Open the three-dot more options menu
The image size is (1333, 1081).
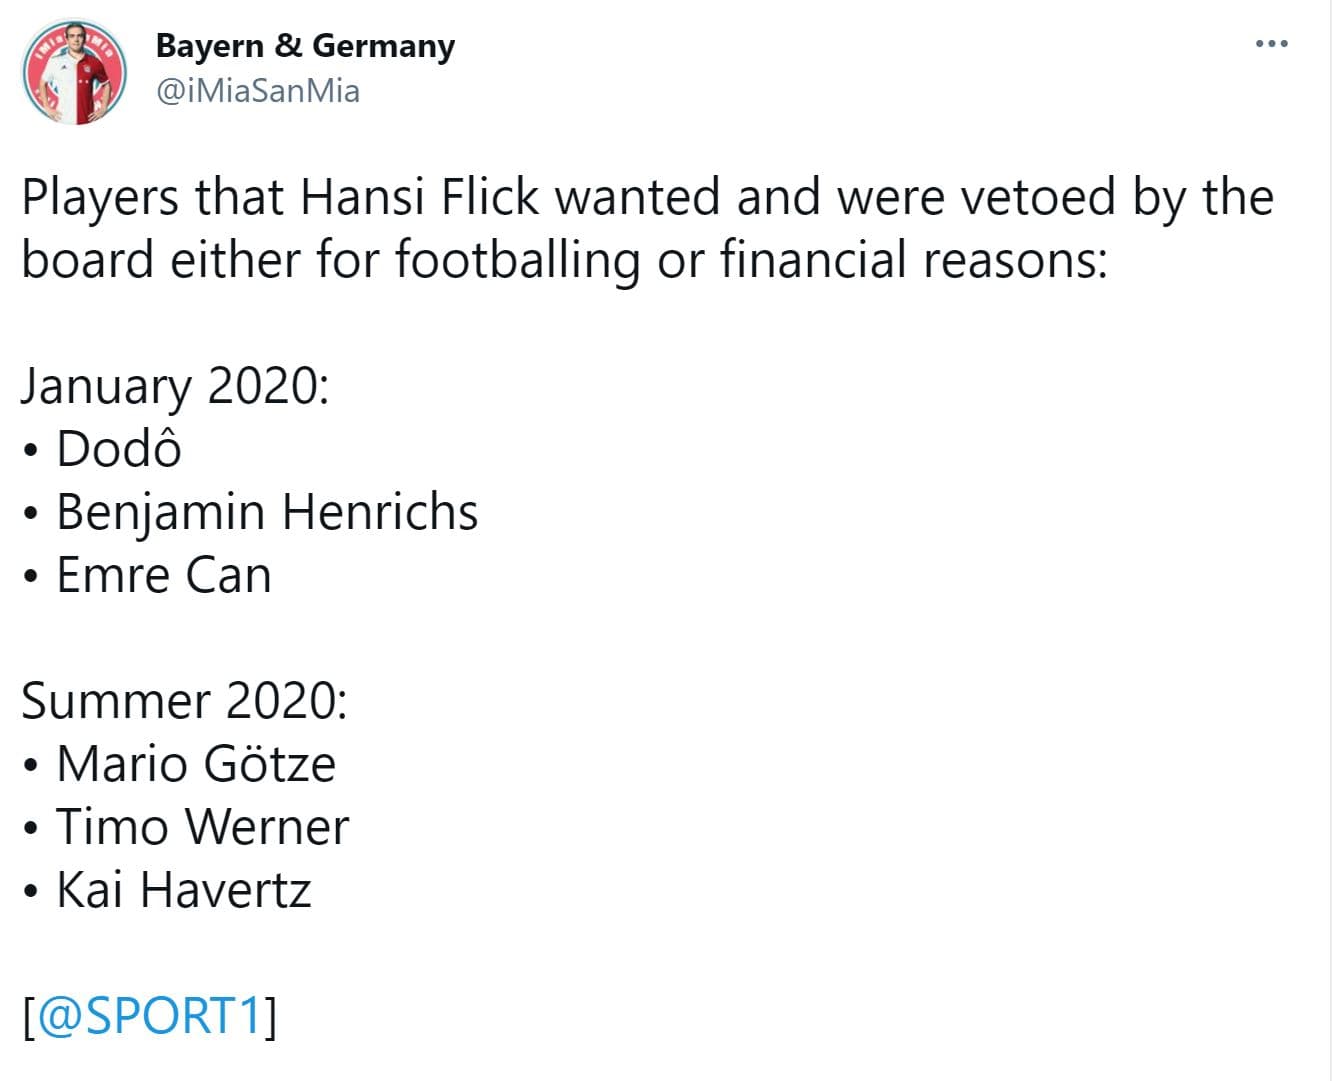(x=1271, y=44)
